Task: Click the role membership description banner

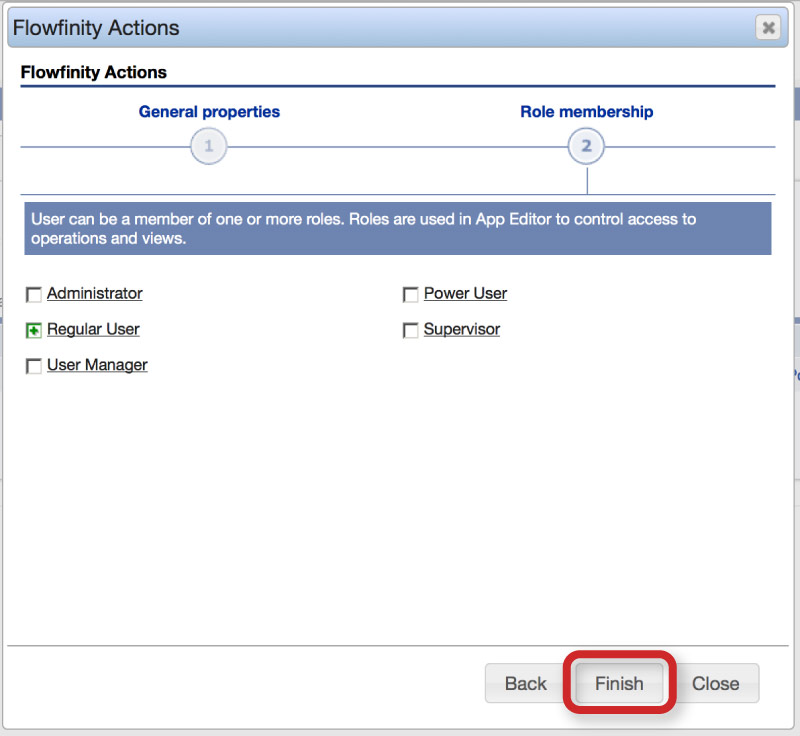Action: (x=398, y=229)
